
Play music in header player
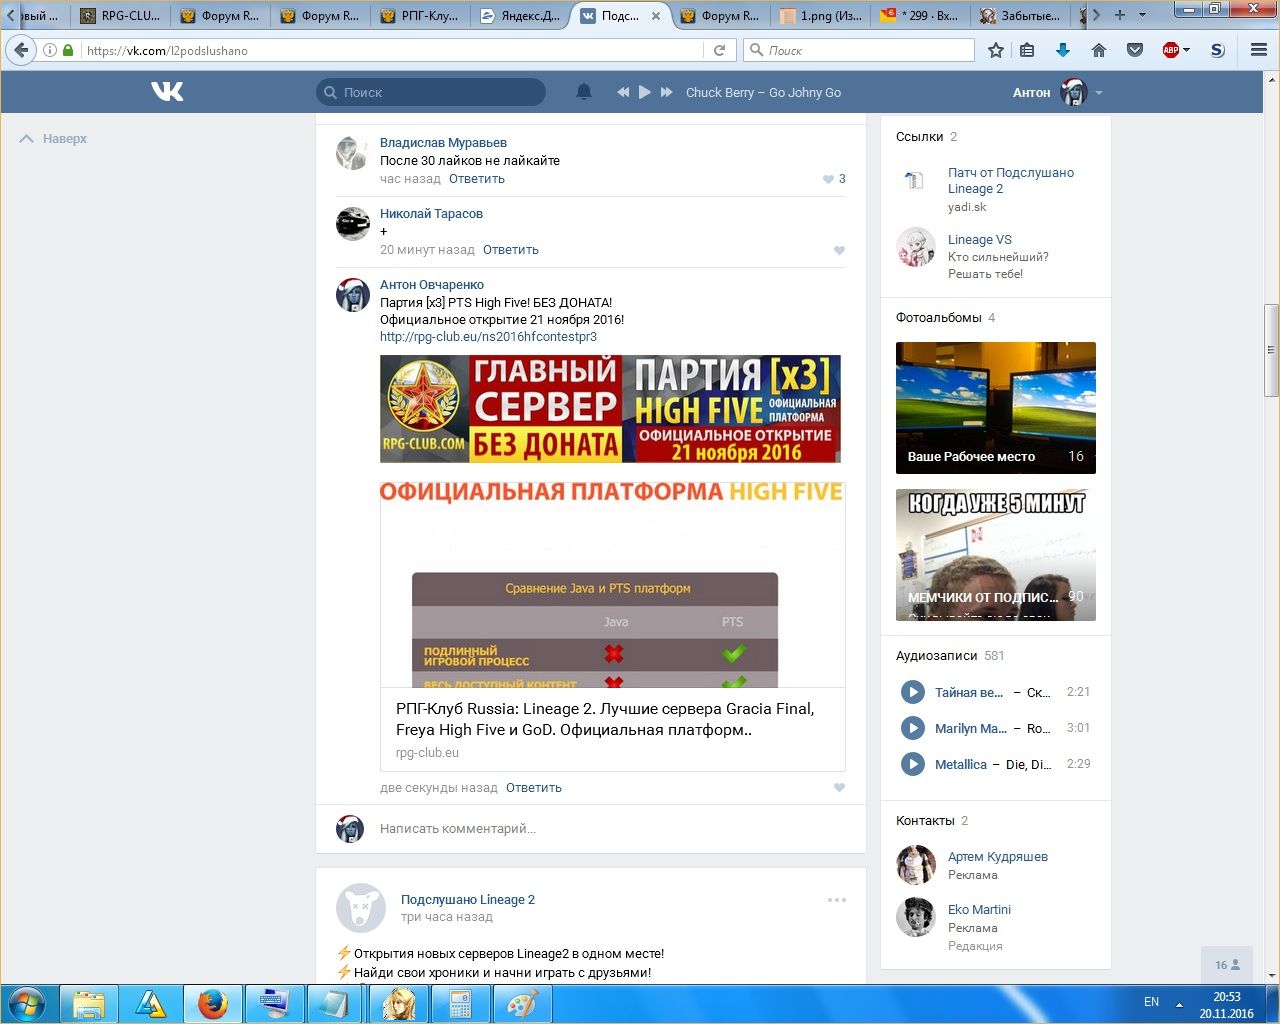coord(645,92)
